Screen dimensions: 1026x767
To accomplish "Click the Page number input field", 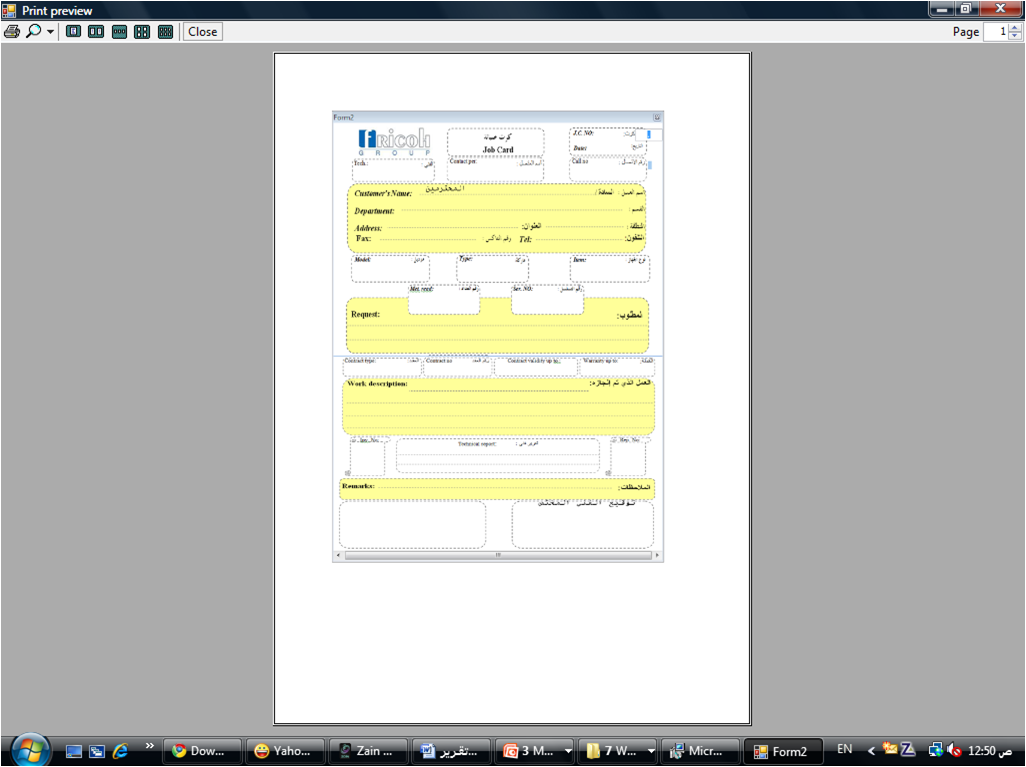I will coord(997,32).
